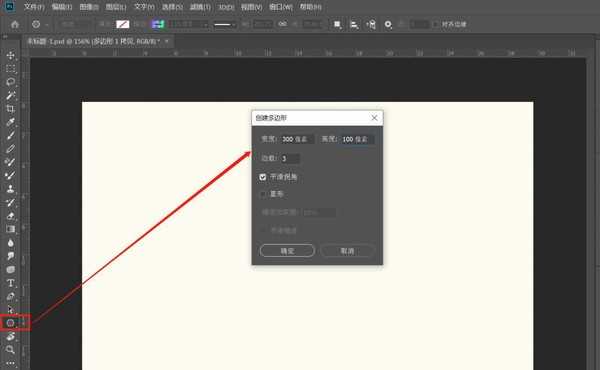Viewport: 600px width, 370px height.
Task: Select the Move tool
Action: tap(10, 55)
